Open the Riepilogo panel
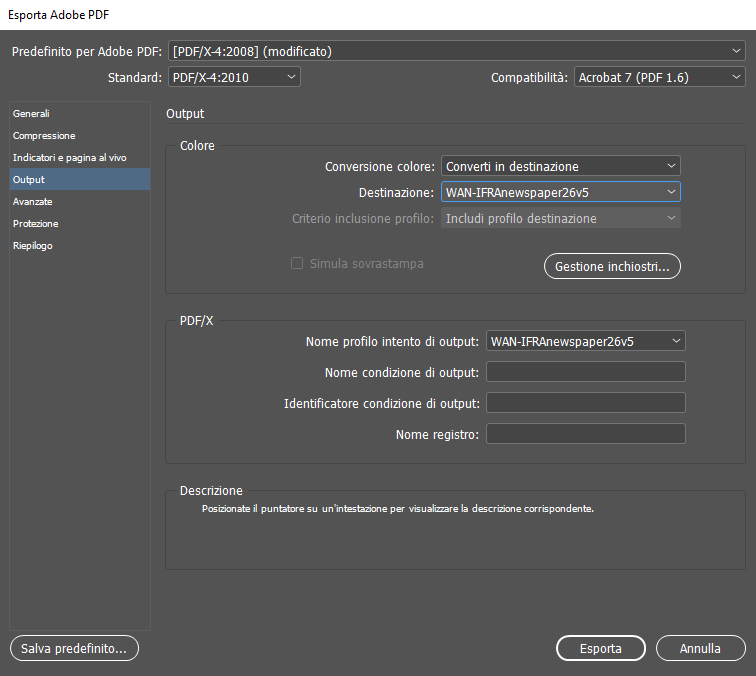 80,245
